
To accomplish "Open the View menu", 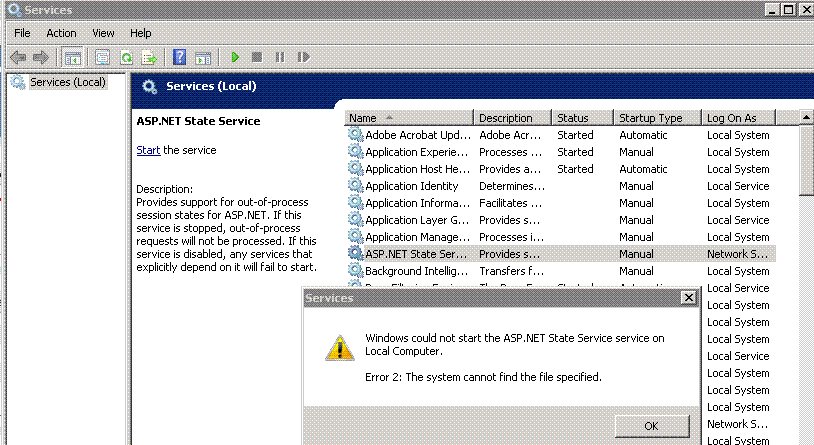I will [x=103, y=33].
